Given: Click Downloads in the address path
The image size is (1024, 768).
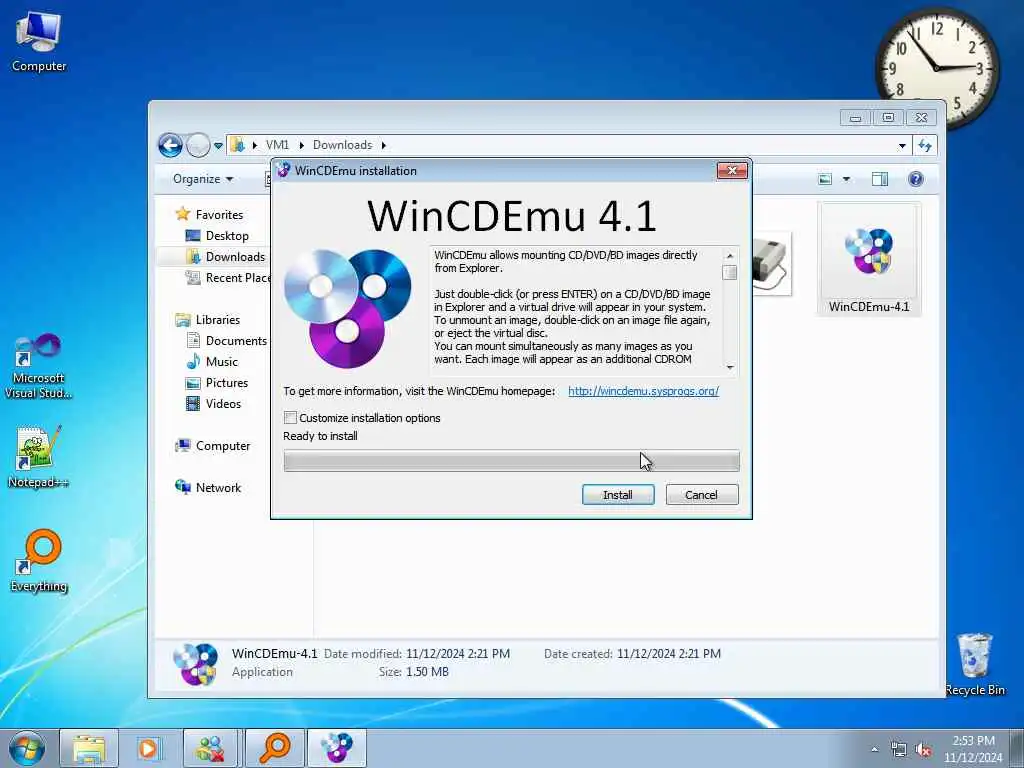Looking at the screenshot, I should 342,145.
